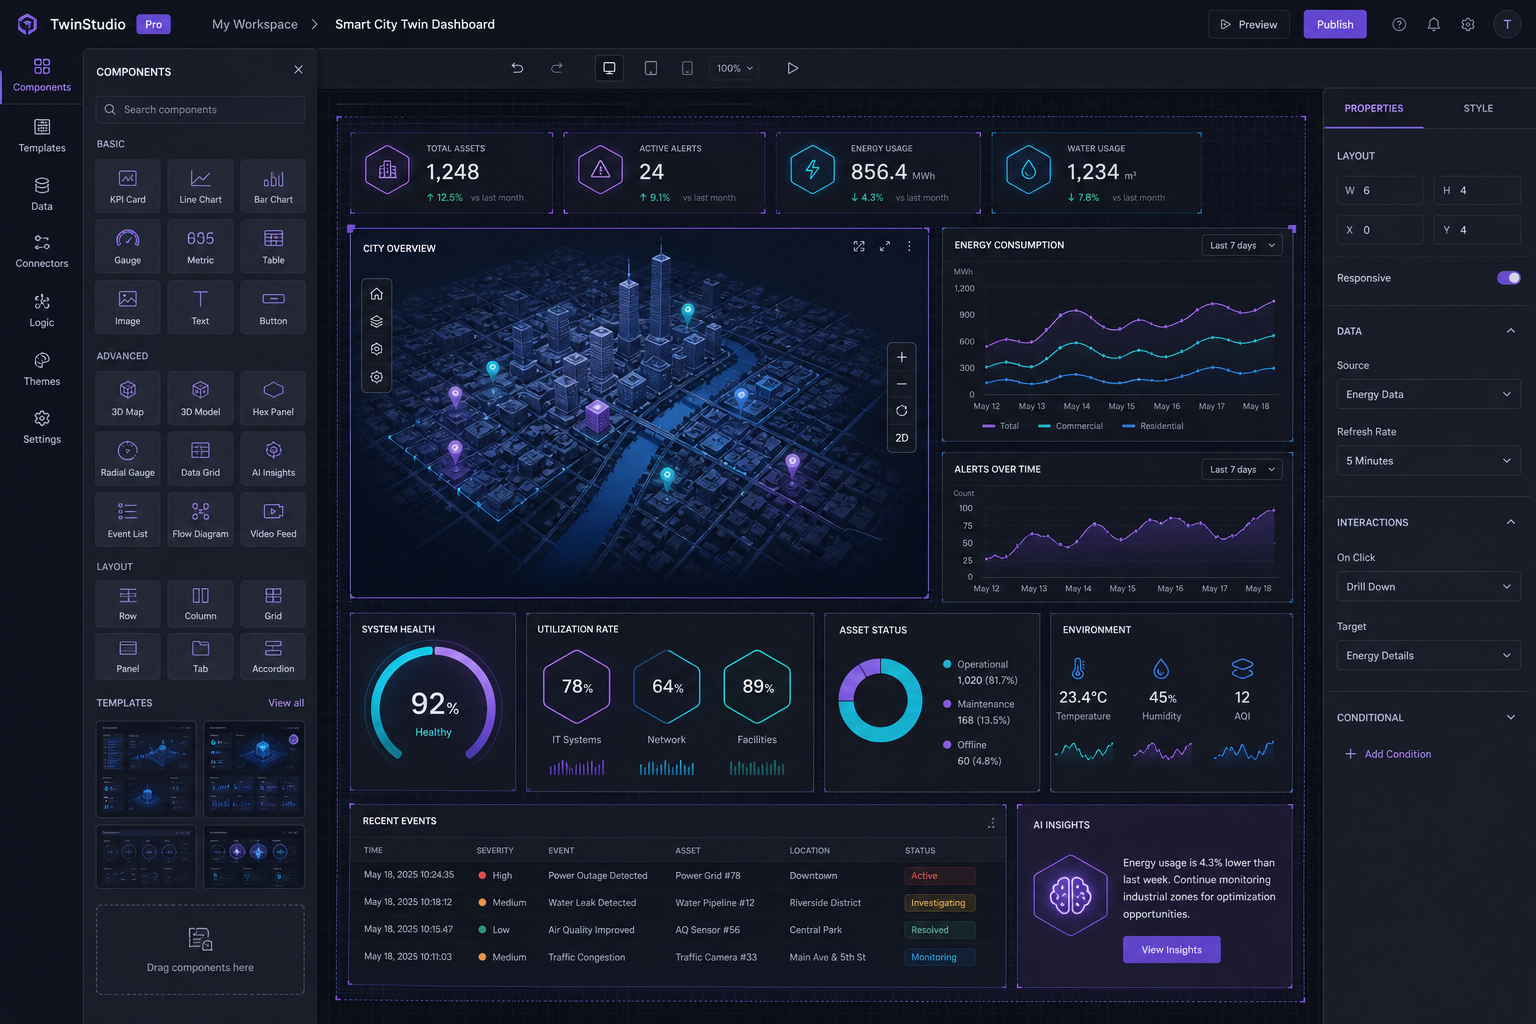The width and height of the screenshot is (1536, 1024).
Task: Expand the Conditional section
Action: pos(1510,717)
